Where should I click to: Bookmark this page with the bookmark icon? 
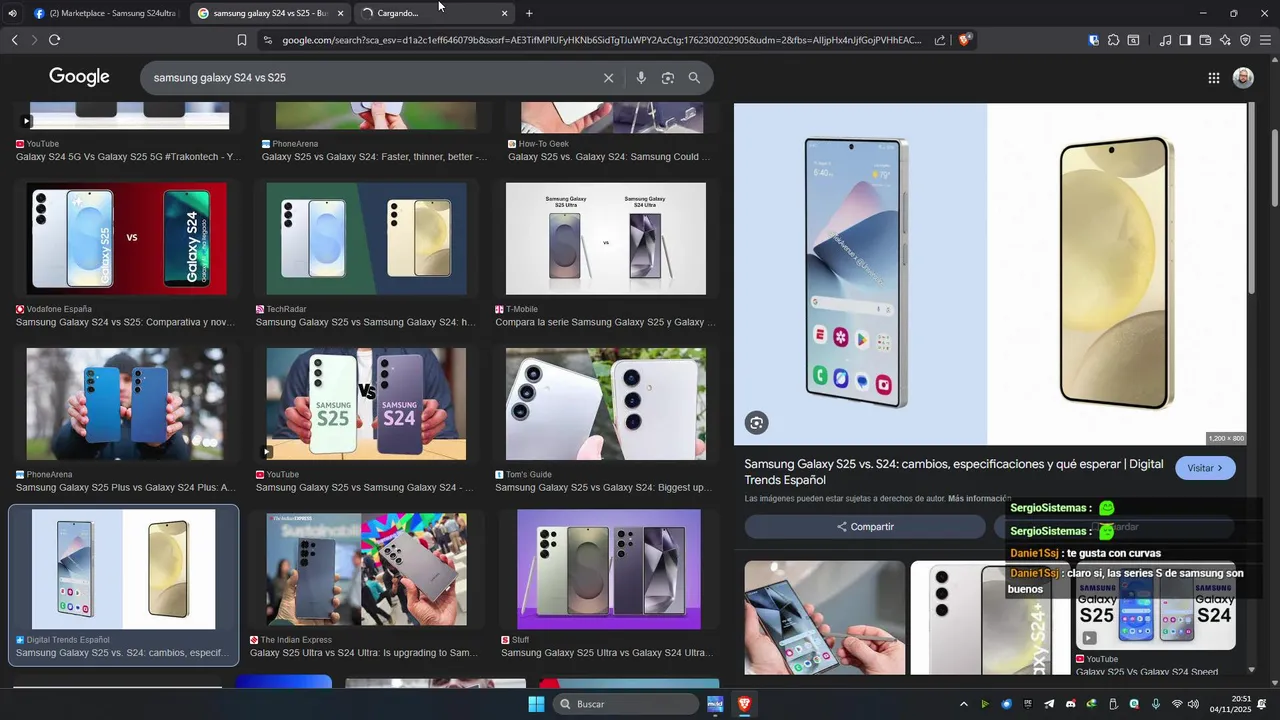pyautogui.click(x=242, y=40)
